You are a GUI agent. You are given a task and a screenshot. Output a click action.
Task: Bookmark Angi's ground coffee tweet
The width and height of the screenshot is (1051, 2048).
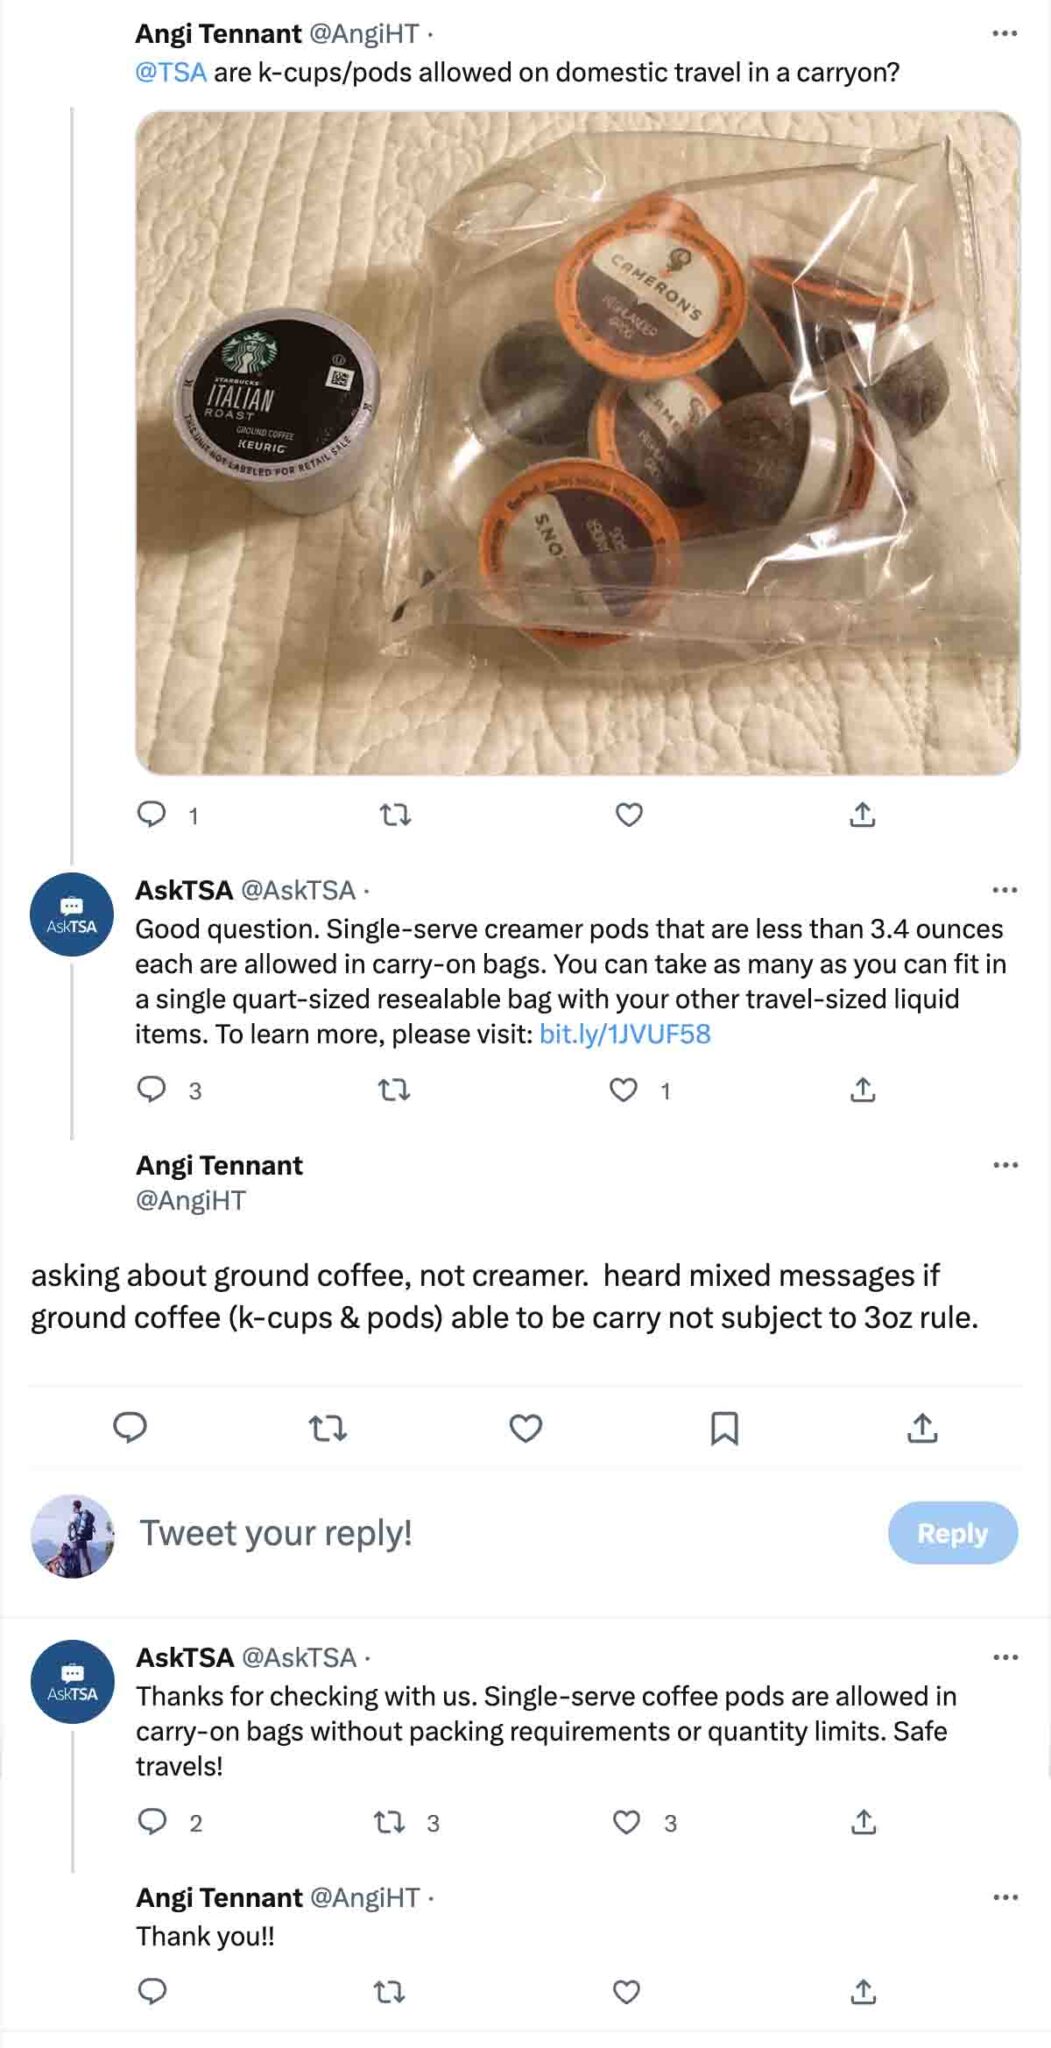tap(724, 1428)
